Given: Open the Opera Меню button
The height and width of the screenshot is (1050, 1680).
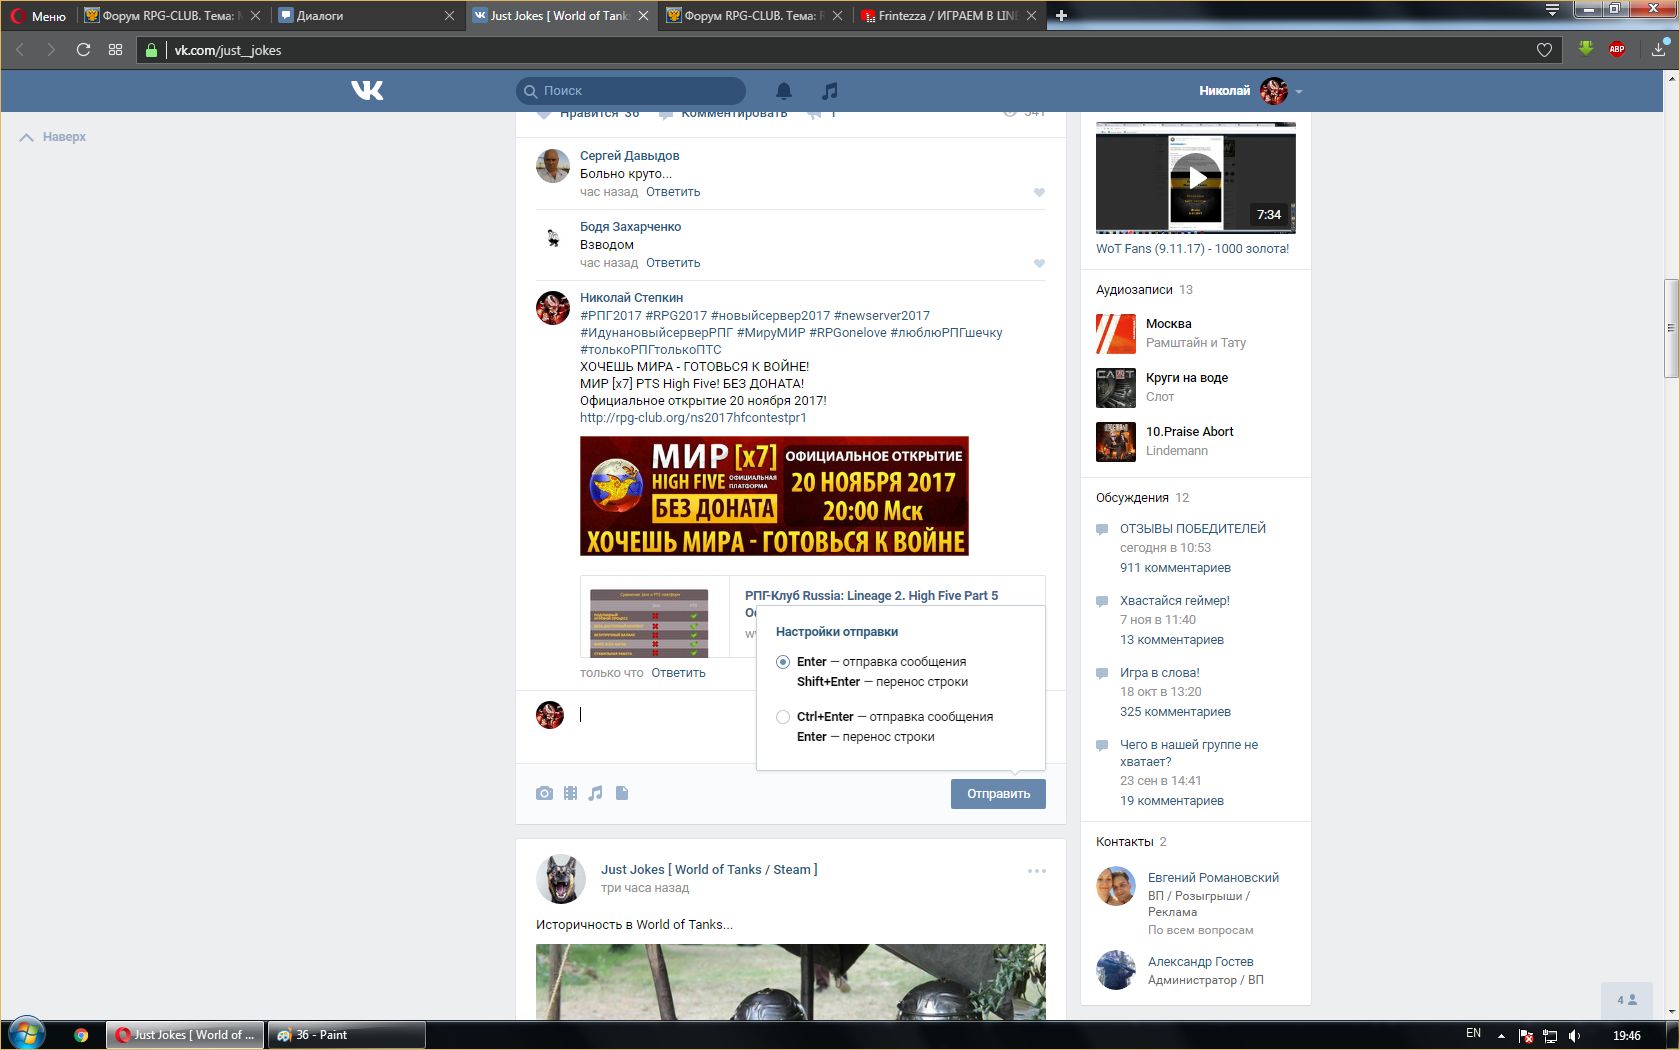Looking at the screenshot, I should tap(39, 15).
